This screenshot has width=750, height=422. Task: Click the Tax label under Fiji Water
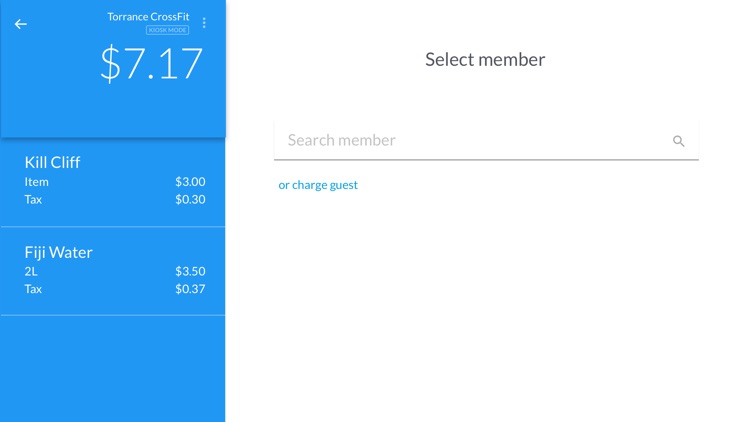point(34,289)
